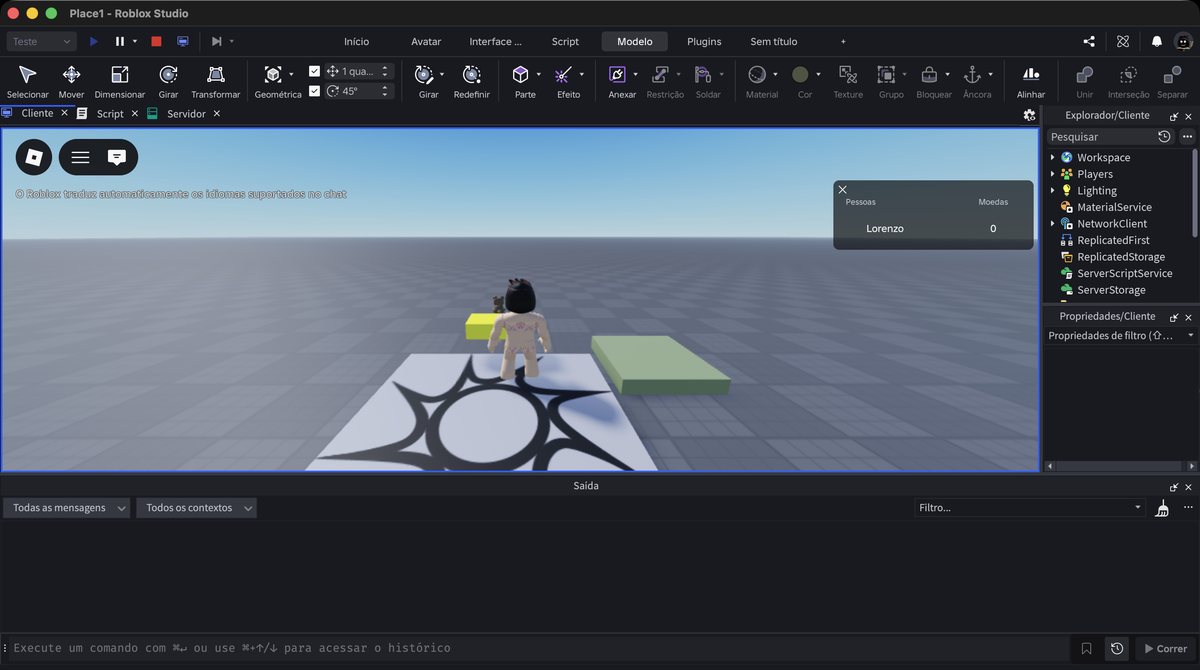The height and width of the screenshot is (670, 1200).
Task: Click the Geométrica pivot icon
Action: [x=272, y=75]
